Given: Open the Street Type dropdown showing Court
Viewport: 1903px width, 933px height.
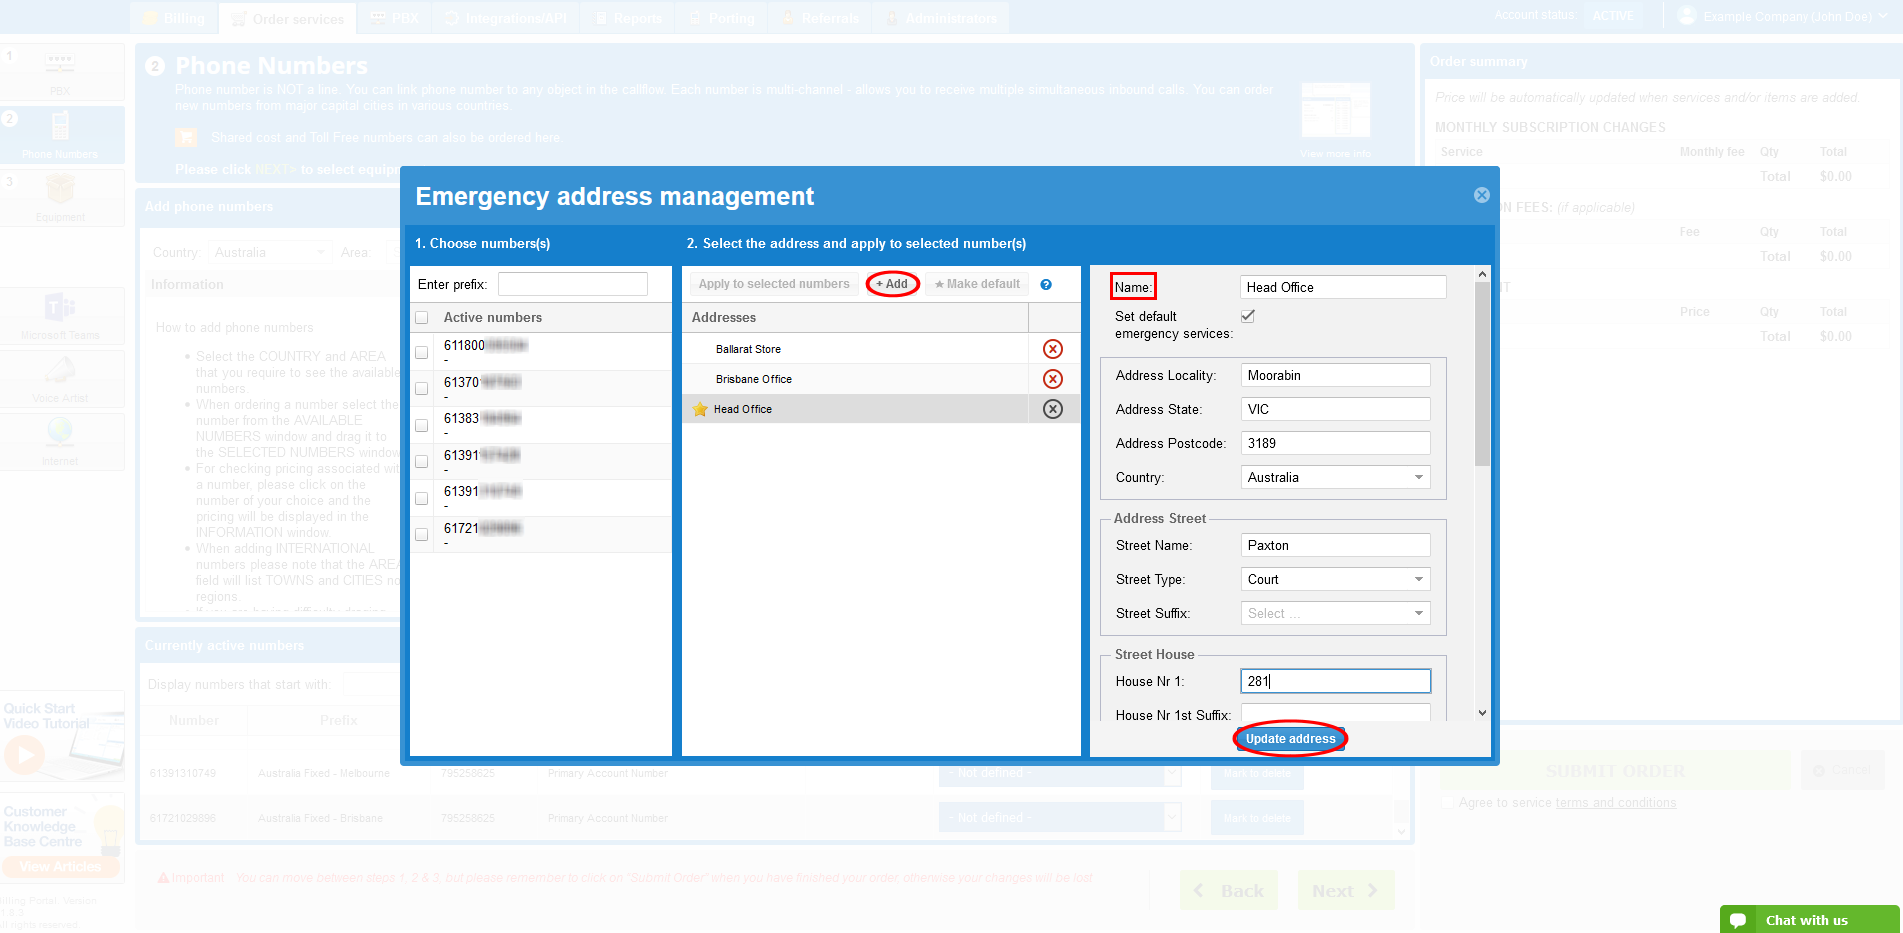Looking at the screenshot, I should 1335,580.
